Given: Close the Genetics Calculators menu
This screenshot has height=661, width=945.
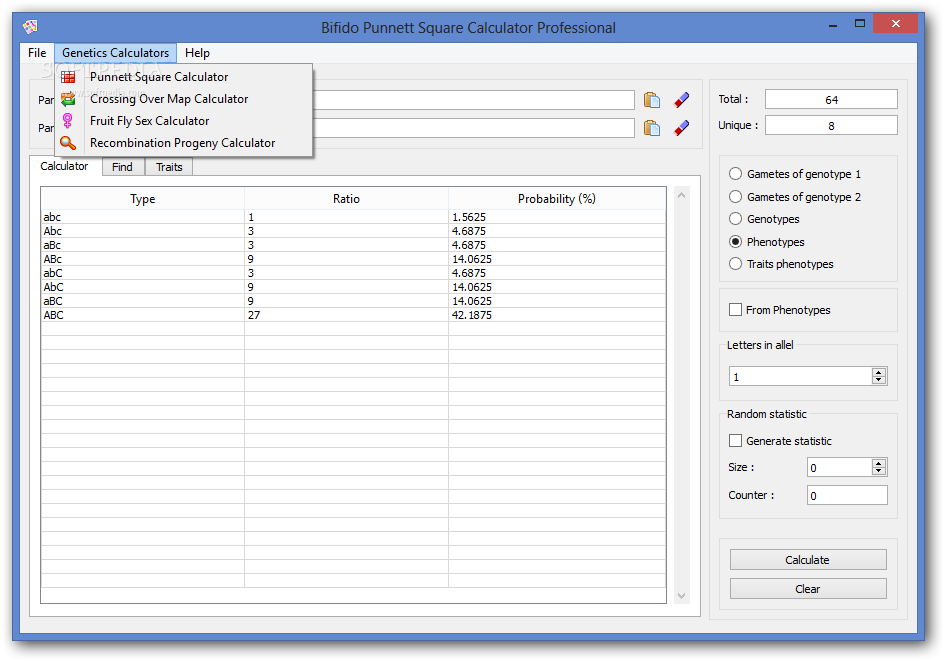Looking at the screenshot, I should (x=115, y=53).
